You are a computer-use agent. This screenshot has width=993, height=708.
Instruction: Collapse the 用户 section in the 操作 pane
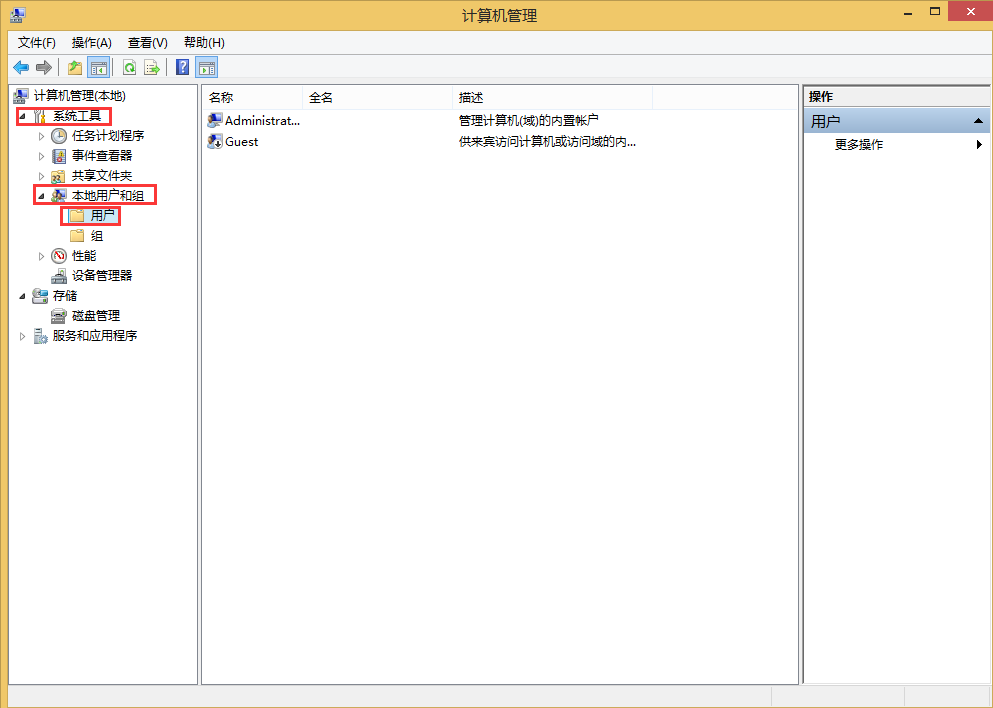pyautogui.click(x=978, y=120)
